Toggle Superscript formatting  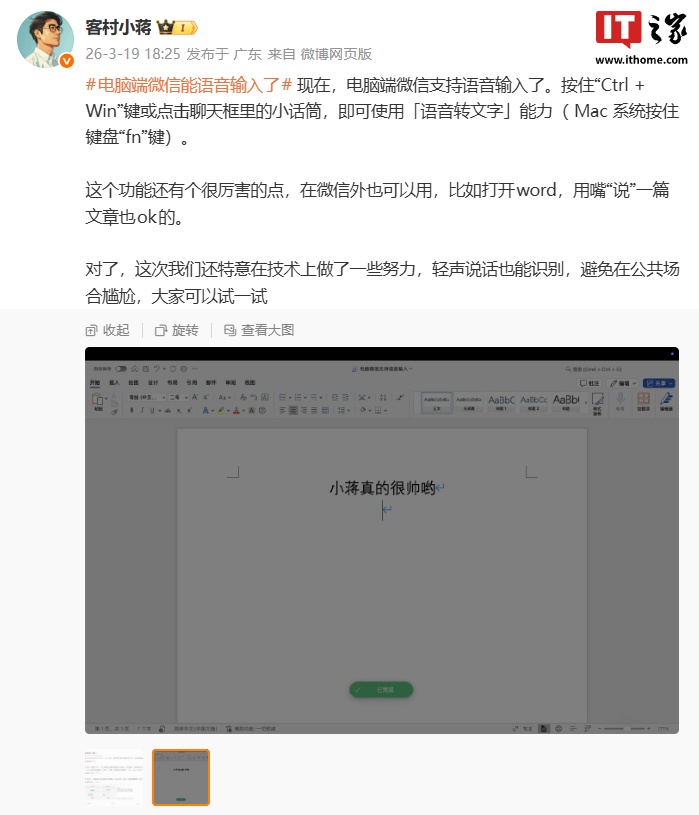pyautogui.click(x=190, y=410)
